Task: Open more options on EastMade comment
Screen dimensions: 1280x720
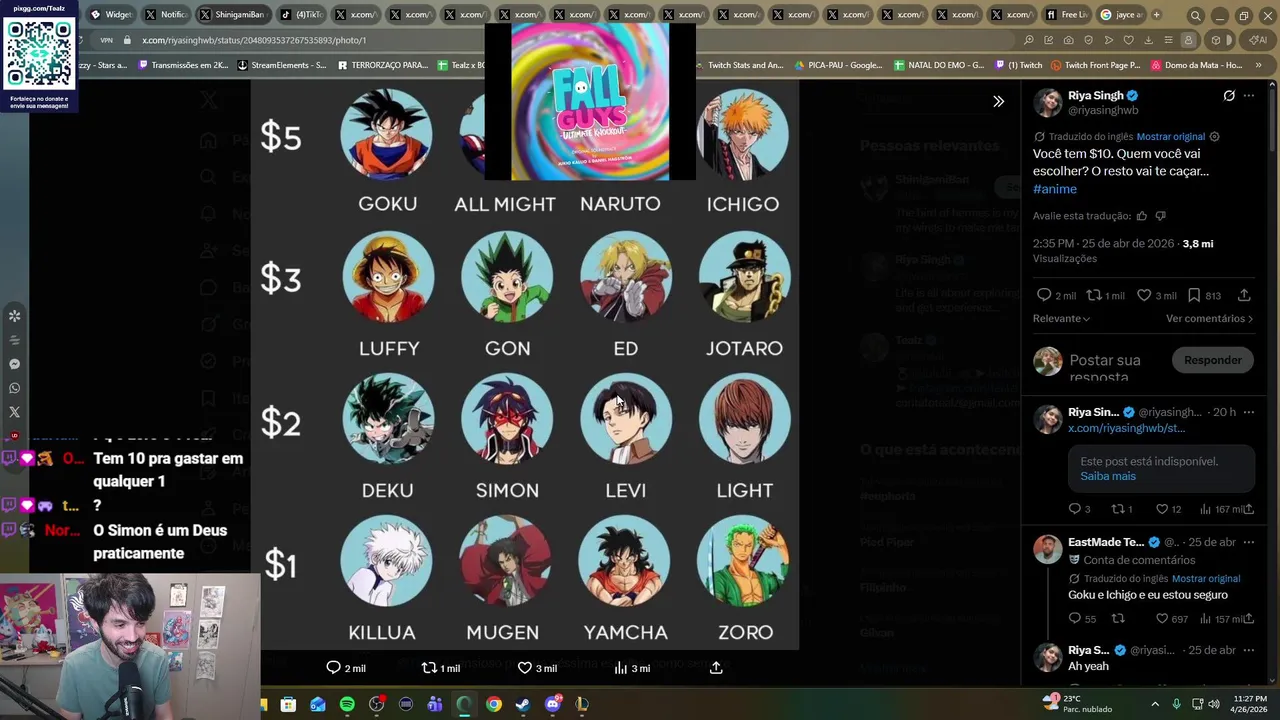Action: pos(1248,542)
